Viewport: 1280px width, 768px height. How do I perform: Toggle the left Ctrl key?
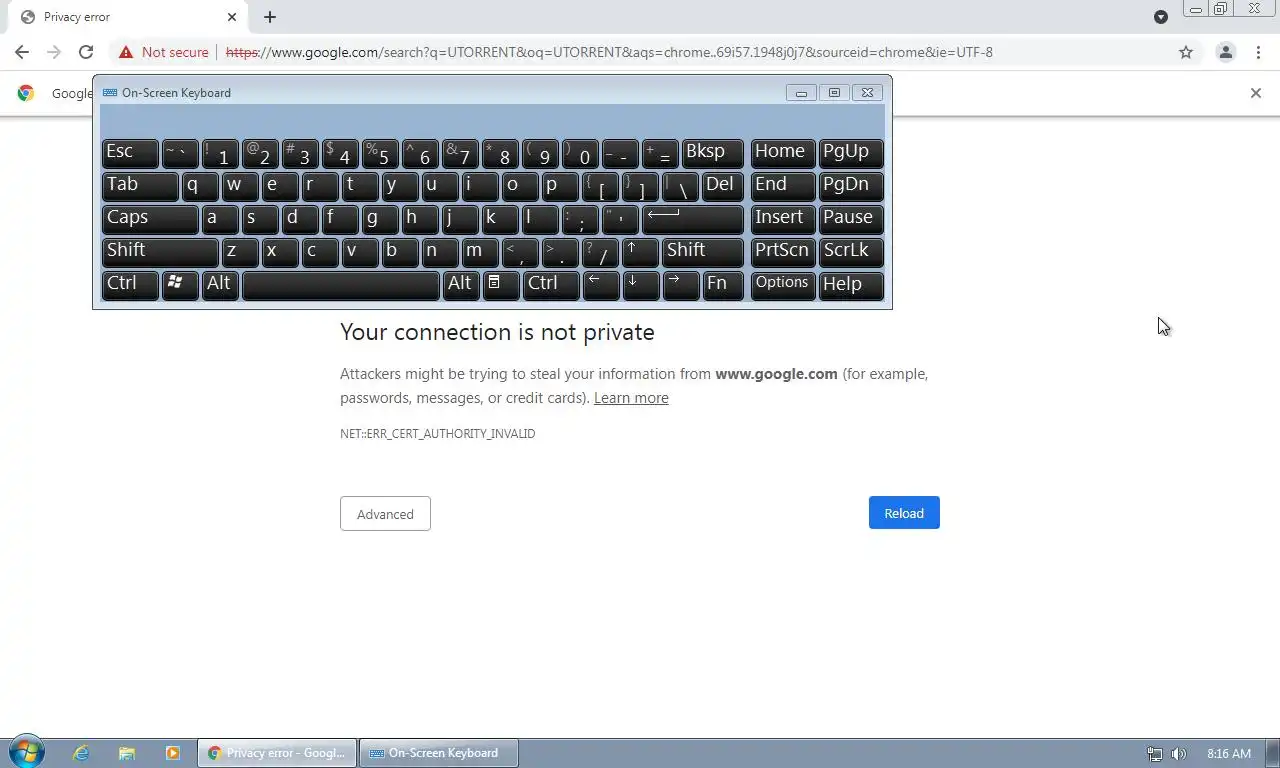[x=130, y=285]
